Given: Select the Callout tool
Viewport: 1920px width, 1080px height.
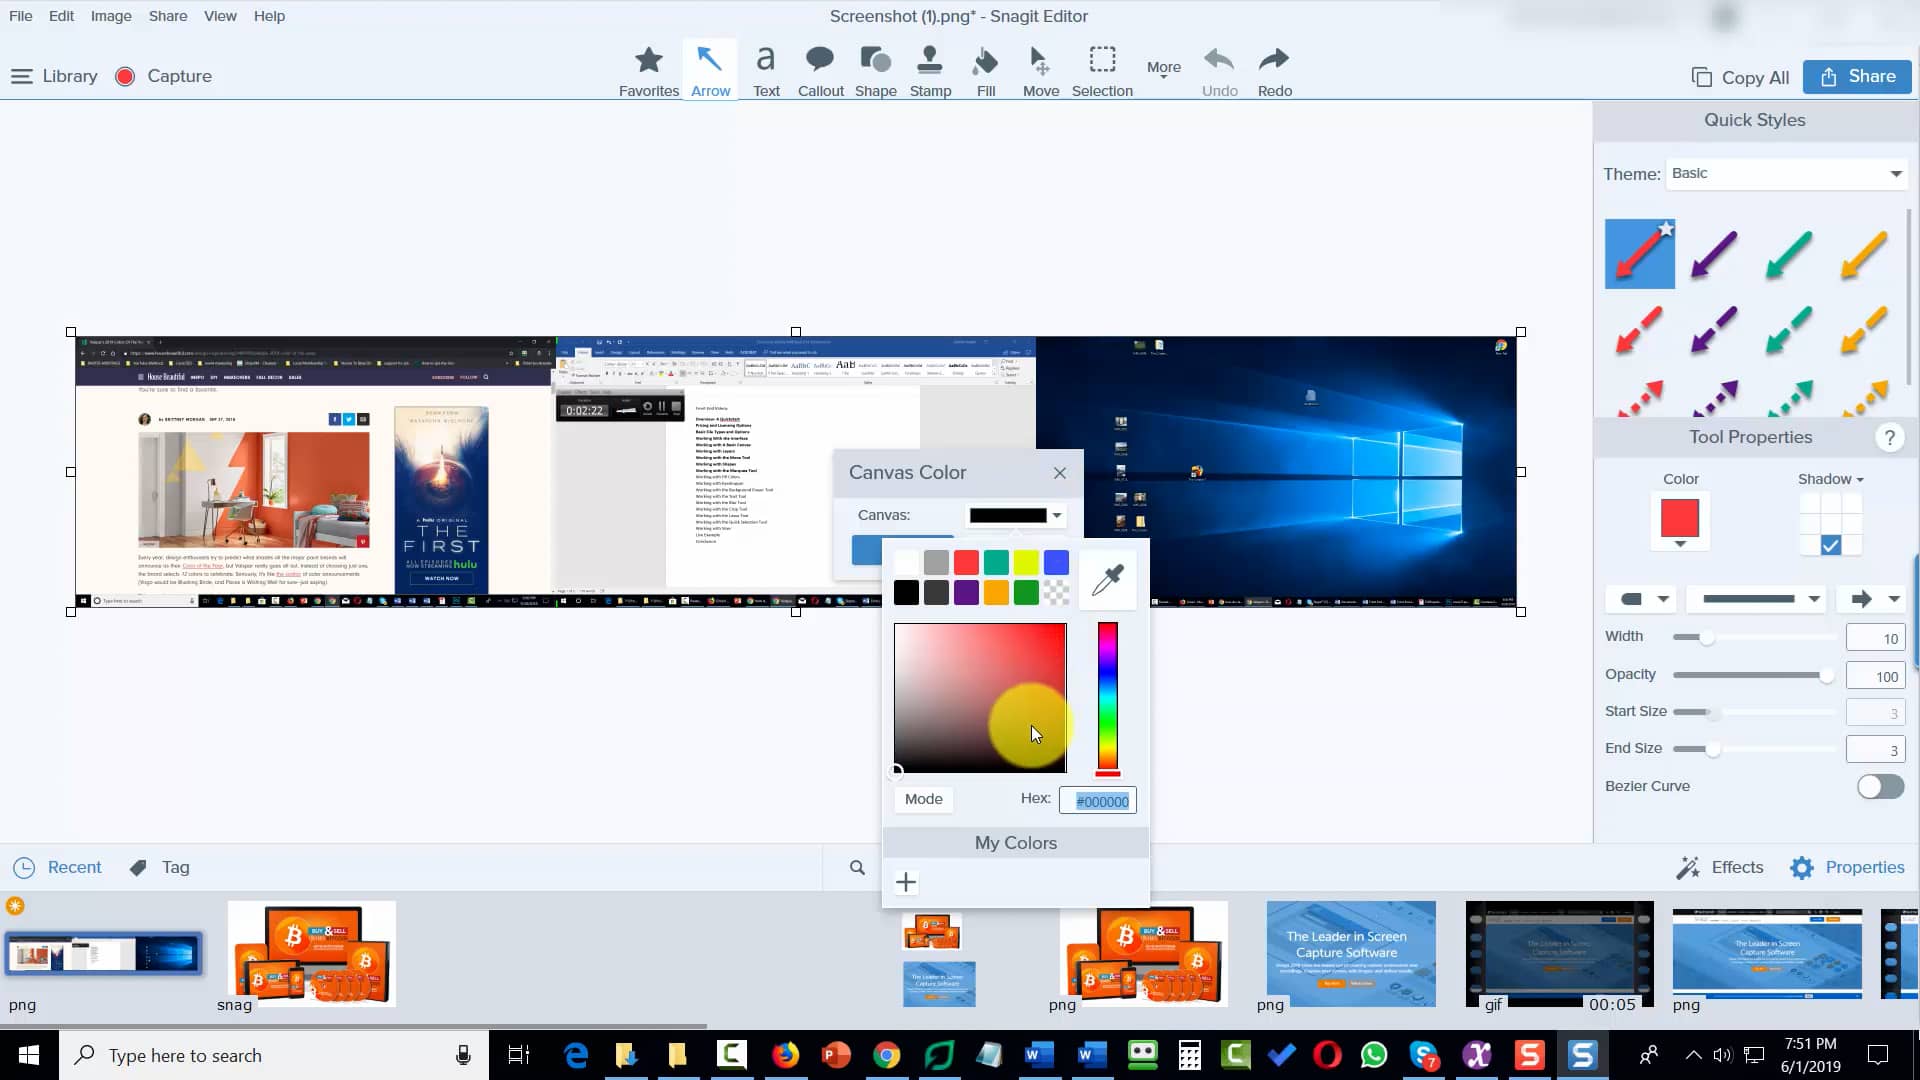Looking at the screenshot, I should coord(820,68).
